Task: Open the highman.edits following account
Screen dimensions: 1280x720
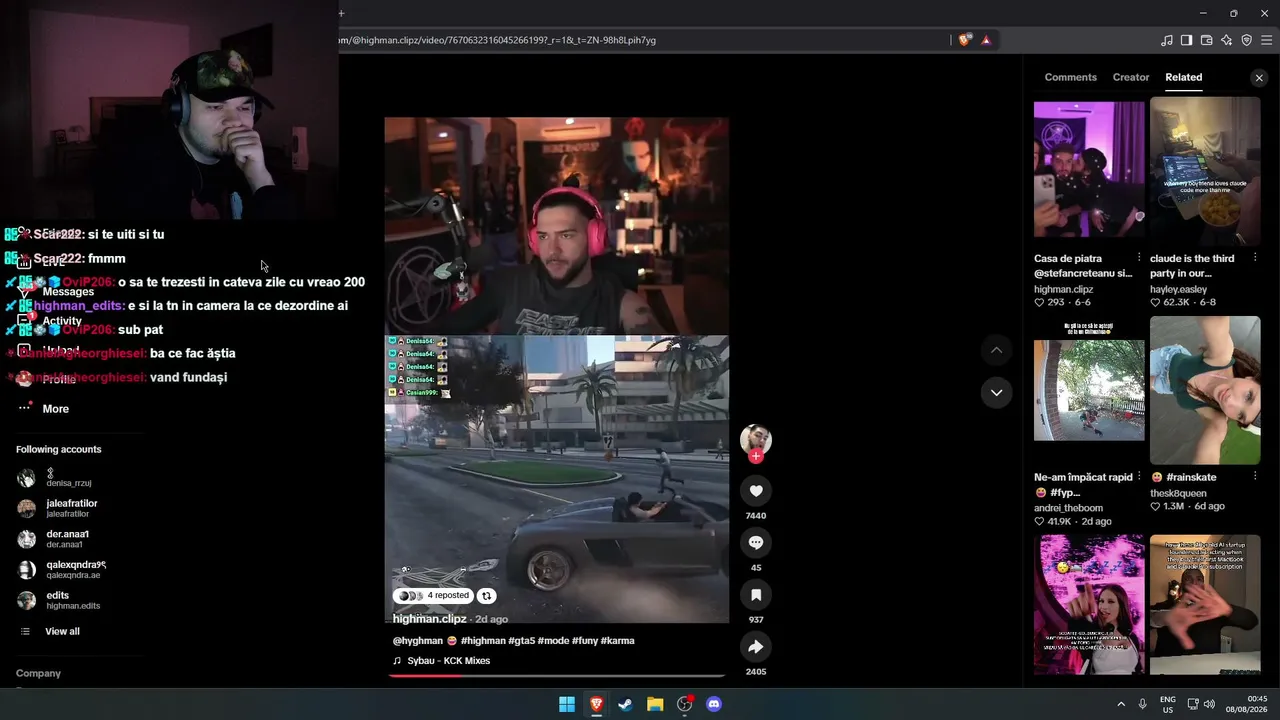Action: pyautogui.click(x=59, y=600)
